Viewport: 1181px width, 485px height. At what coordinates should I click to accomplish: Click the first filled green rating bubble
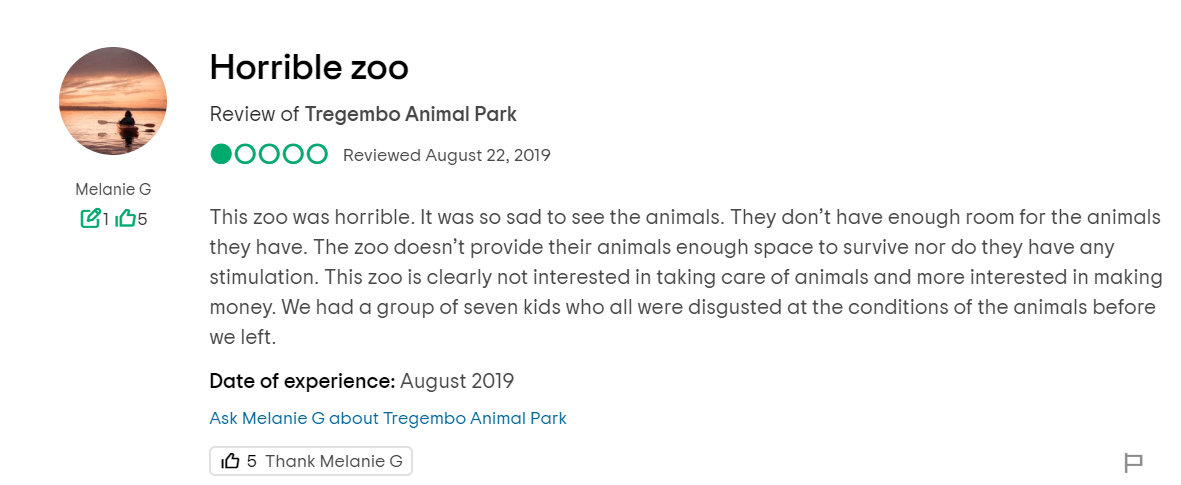coord(221,154)
